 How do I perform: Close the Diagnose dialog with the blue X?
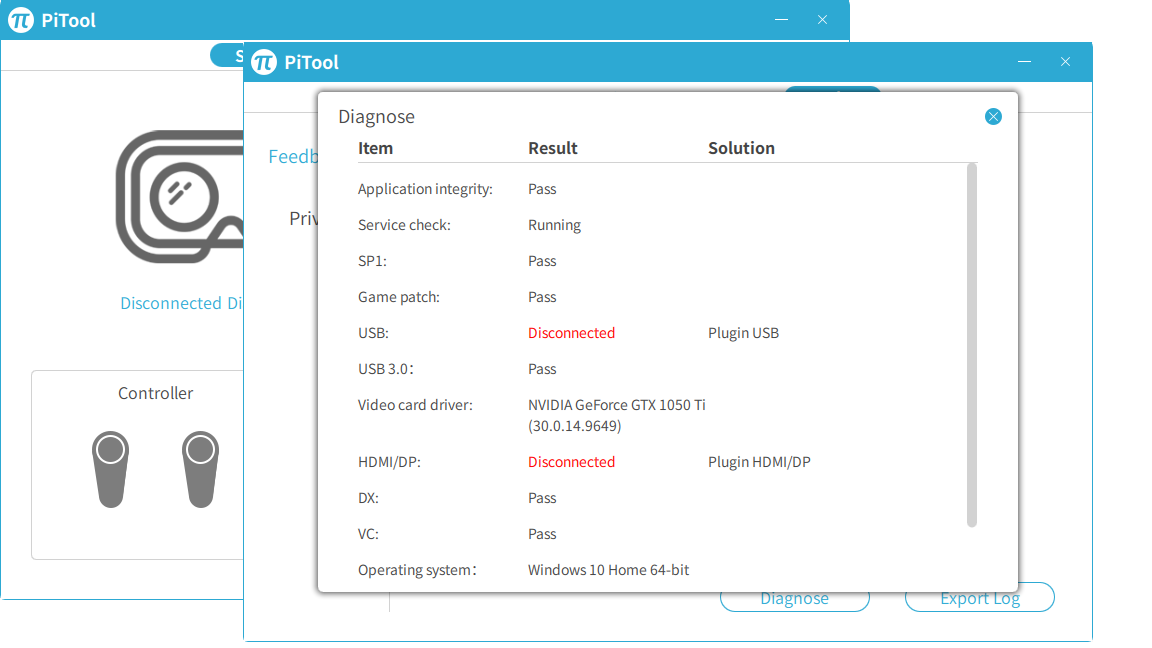tap(993, 117)
